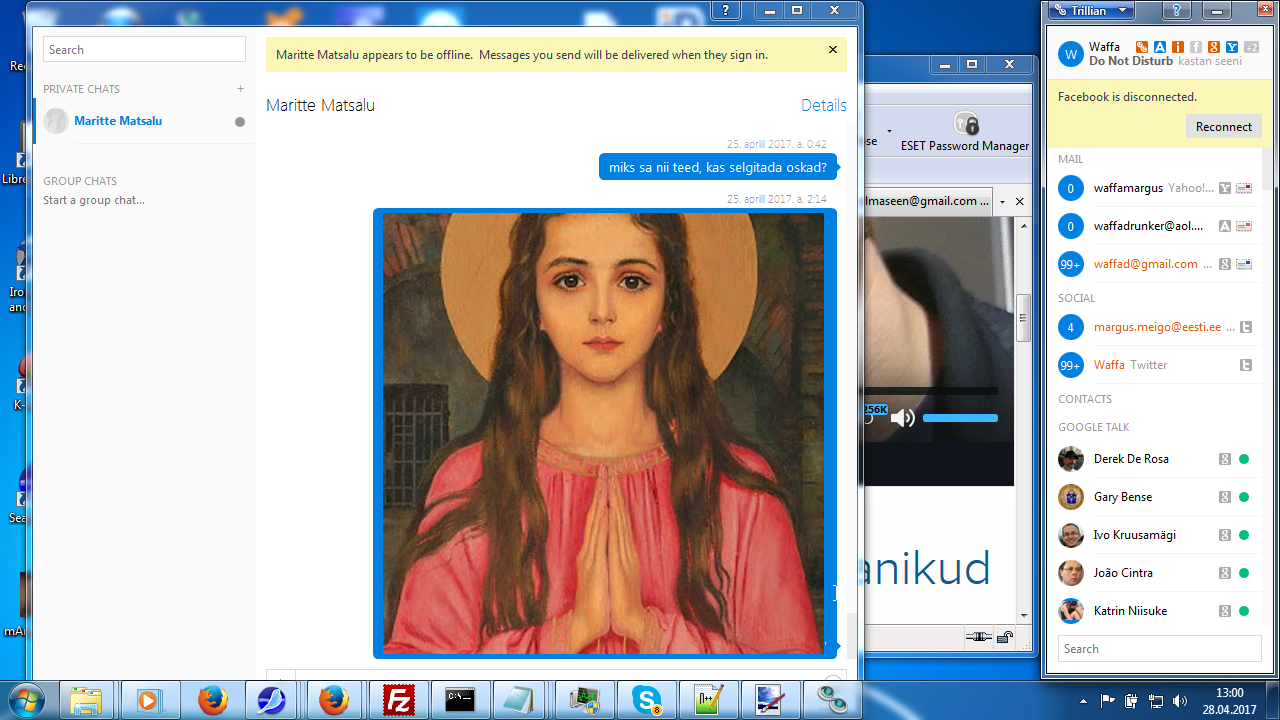Click Twitter icon next to Waffa Twitter

(1246, 365)
